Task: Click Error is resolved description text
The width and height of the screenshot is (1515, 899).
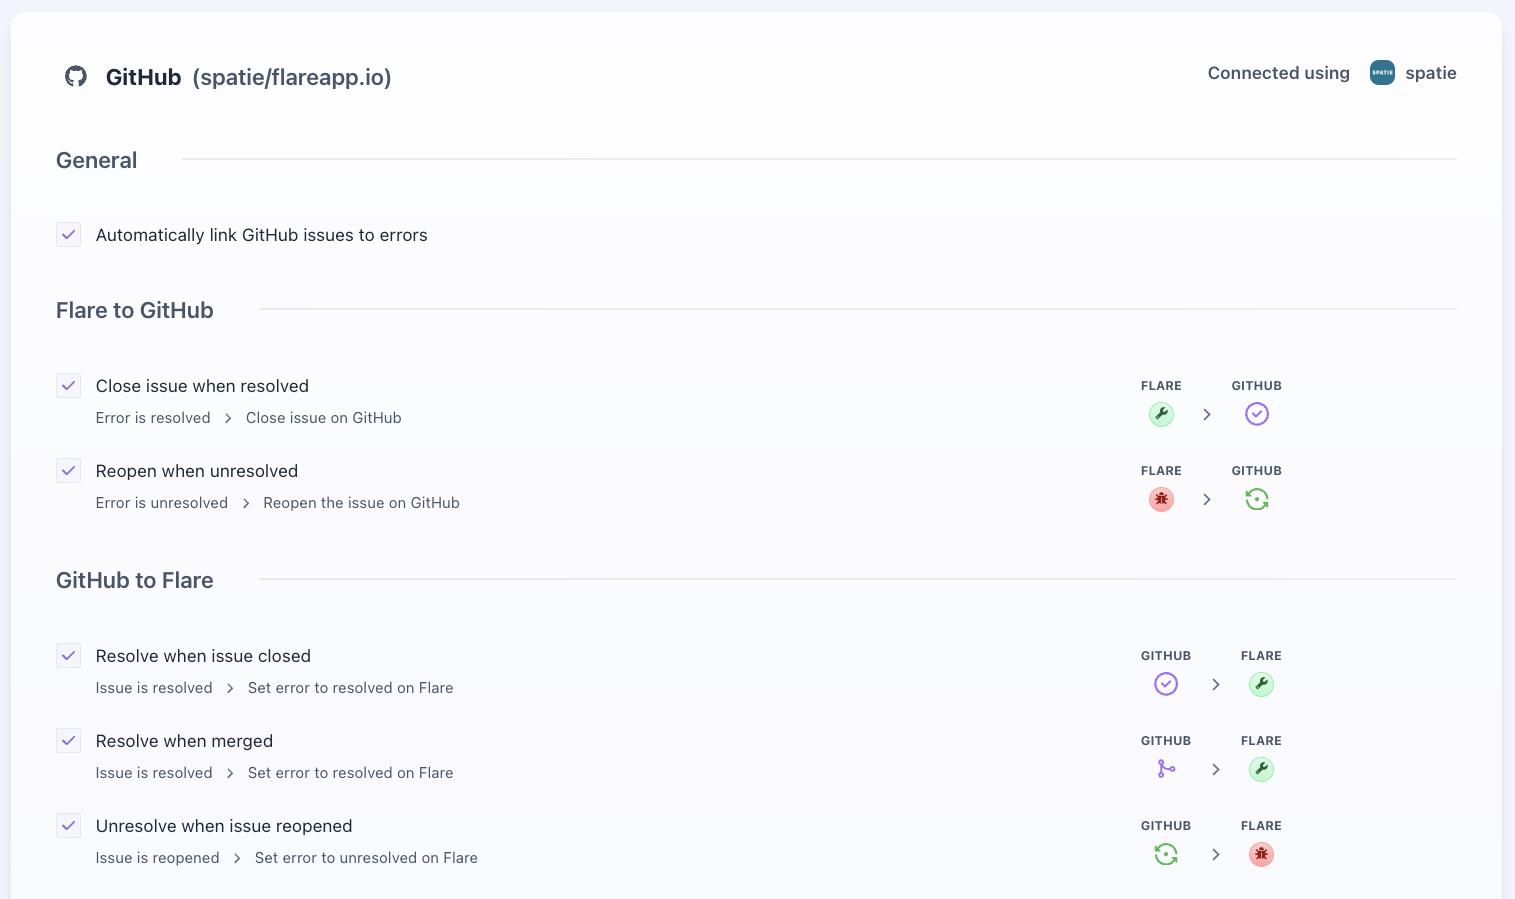Action: [x=153, y=418]
